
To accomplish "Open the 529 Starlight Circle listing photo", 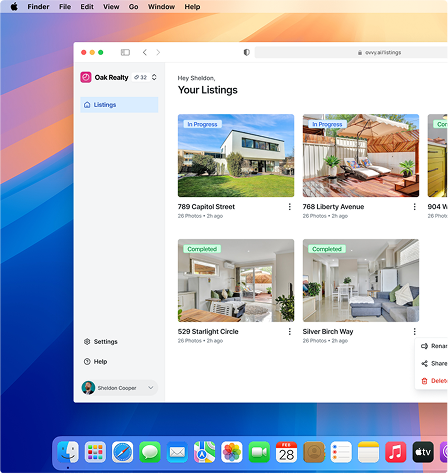I will [236, 280].
